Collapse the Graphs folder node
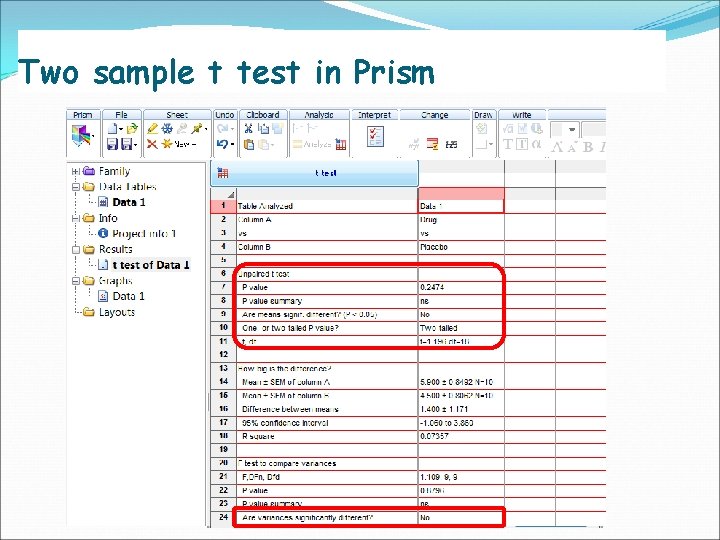 click(76, 281)
